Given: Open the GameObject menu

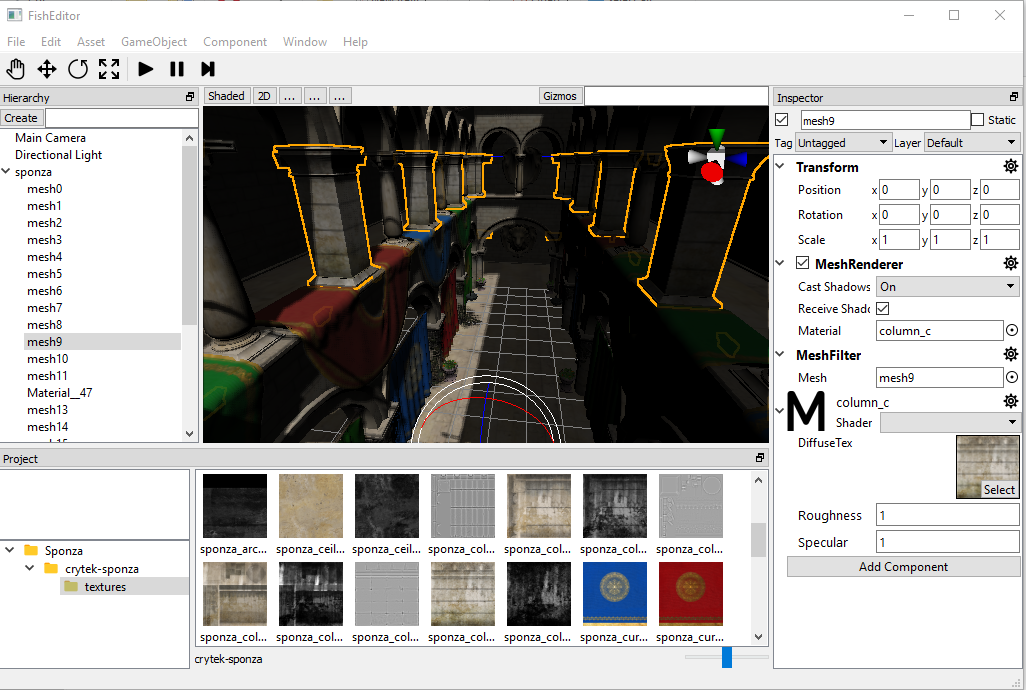Looking at the screenshot, I should coord(154,42).
